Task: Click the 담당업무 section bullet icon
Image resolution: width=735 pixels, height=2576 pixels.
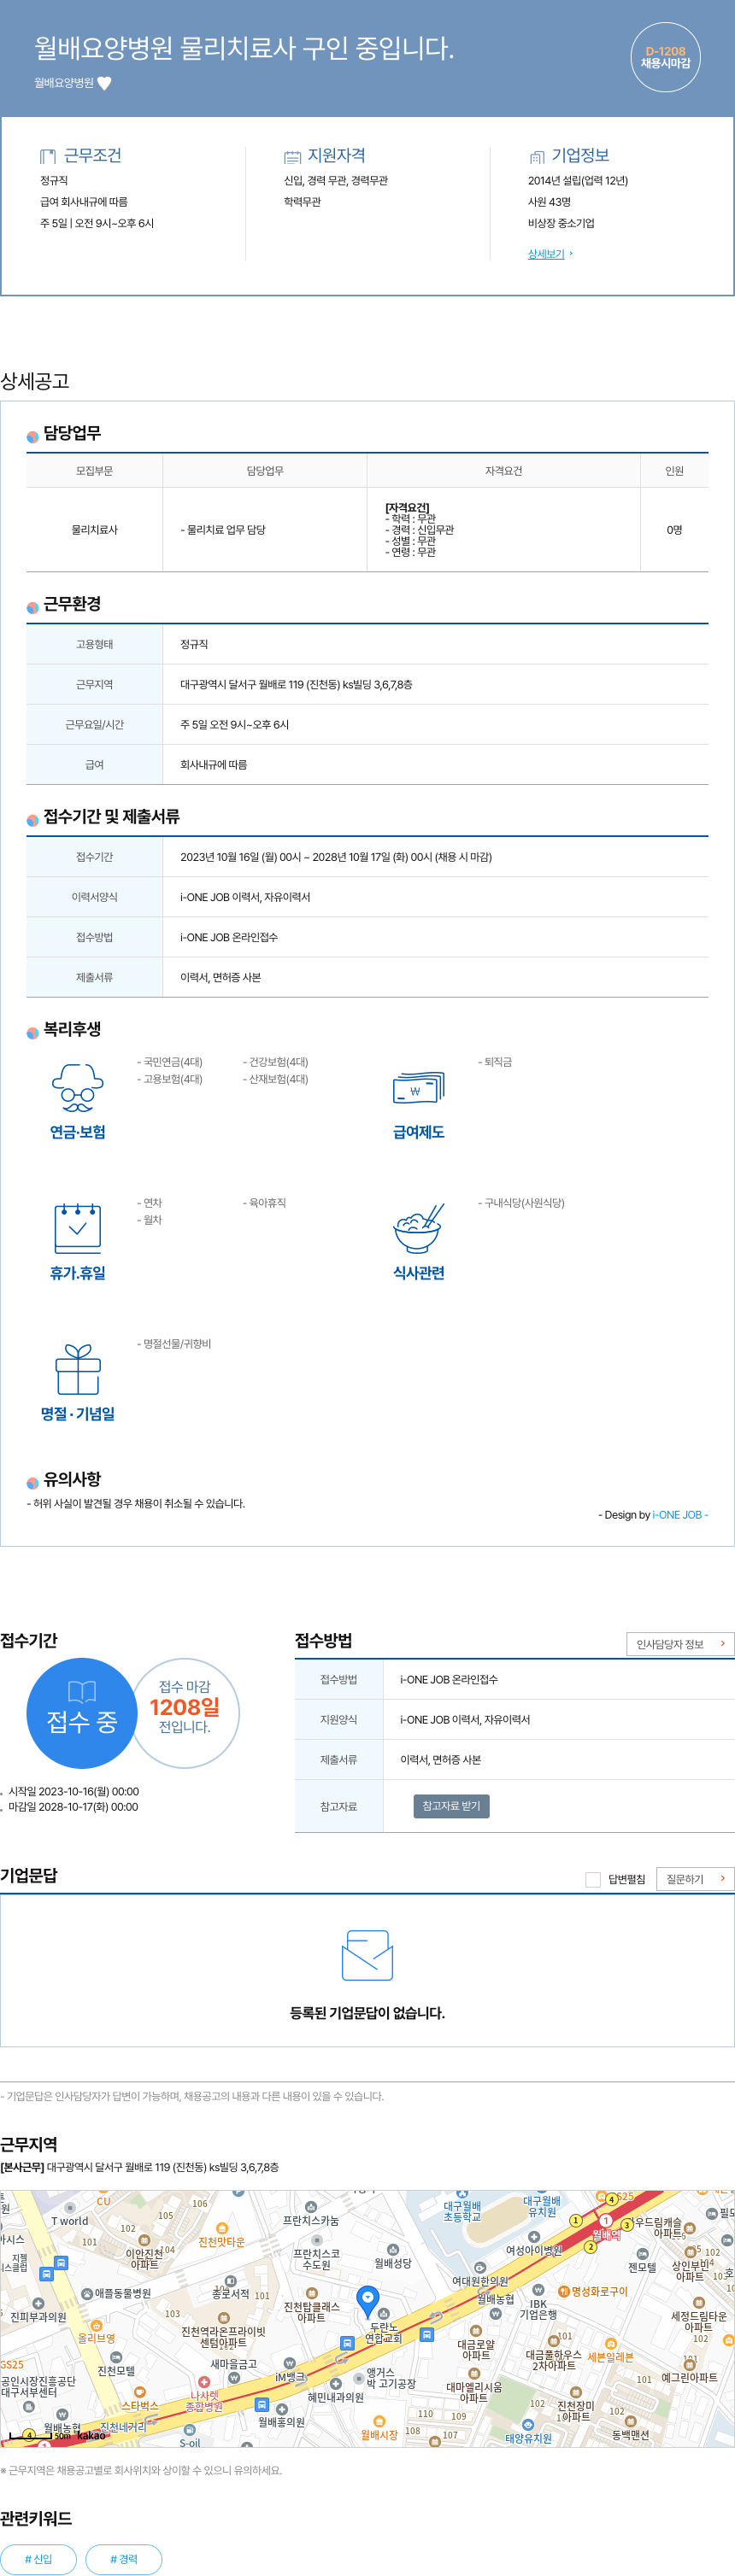Action: (32, 437)
